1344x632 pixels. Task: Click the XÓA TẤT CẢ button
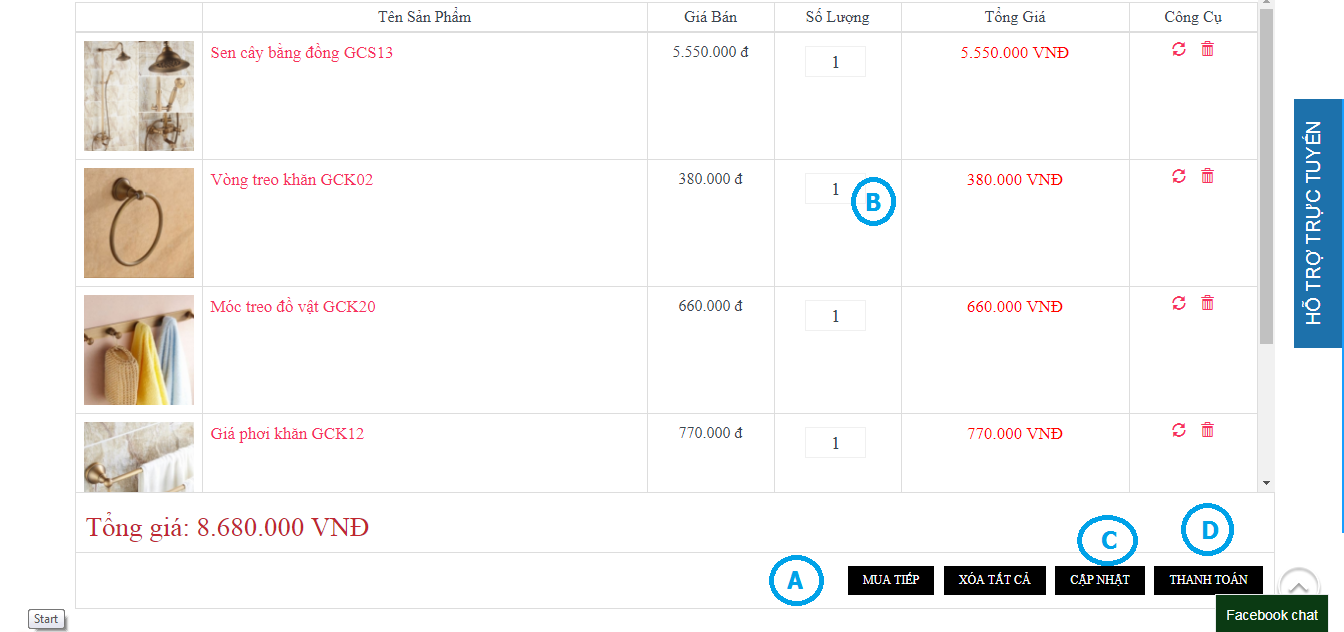click(994, 580)
